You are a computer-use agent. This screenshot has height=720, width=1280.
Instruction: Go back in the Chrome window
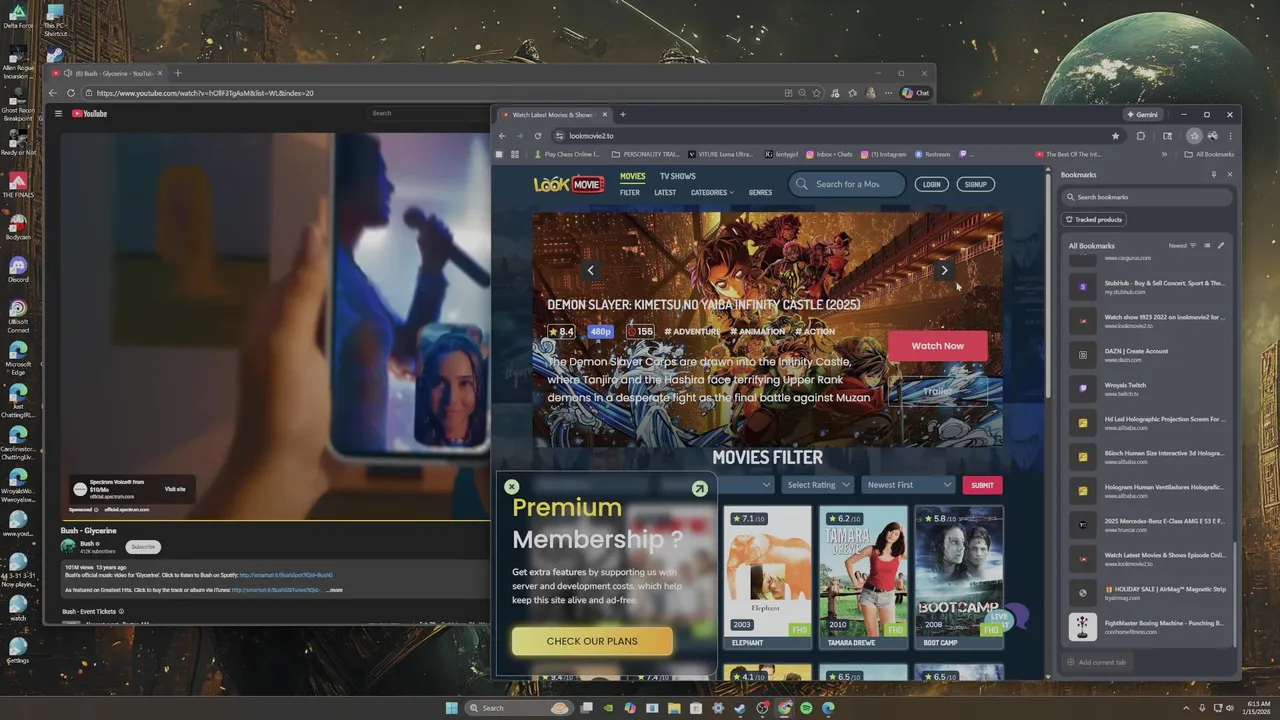coord(502,136)
